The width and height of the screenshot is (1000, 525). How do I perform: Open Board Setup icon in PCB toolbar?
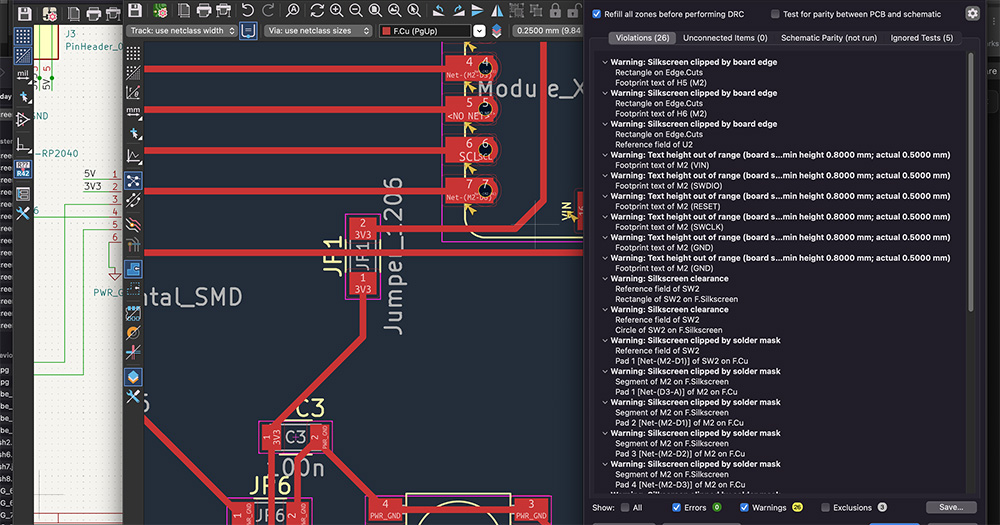(x=160, y=10)
